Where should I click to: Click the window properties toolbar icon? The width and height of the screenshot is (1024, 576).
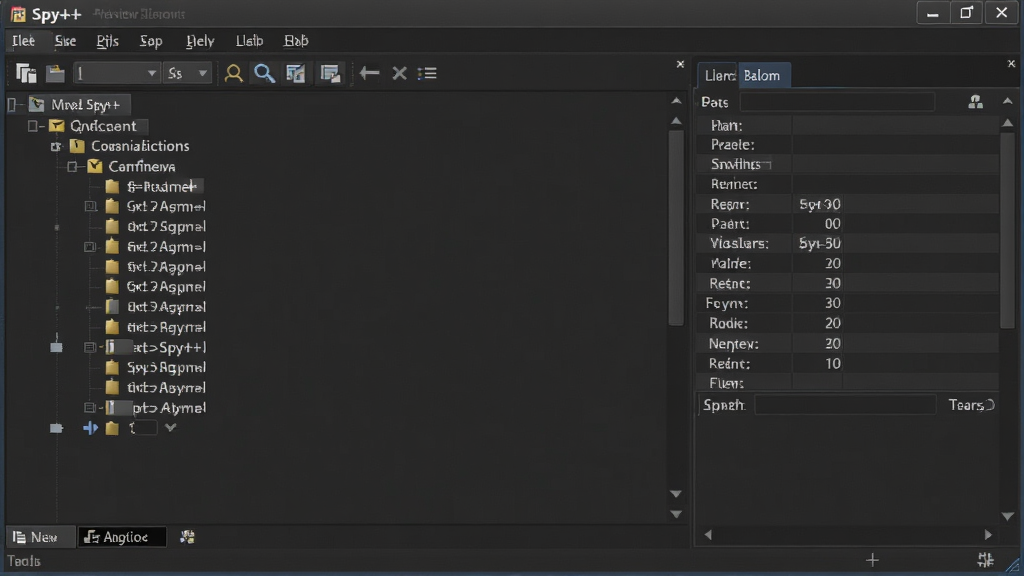coord(330,73)
